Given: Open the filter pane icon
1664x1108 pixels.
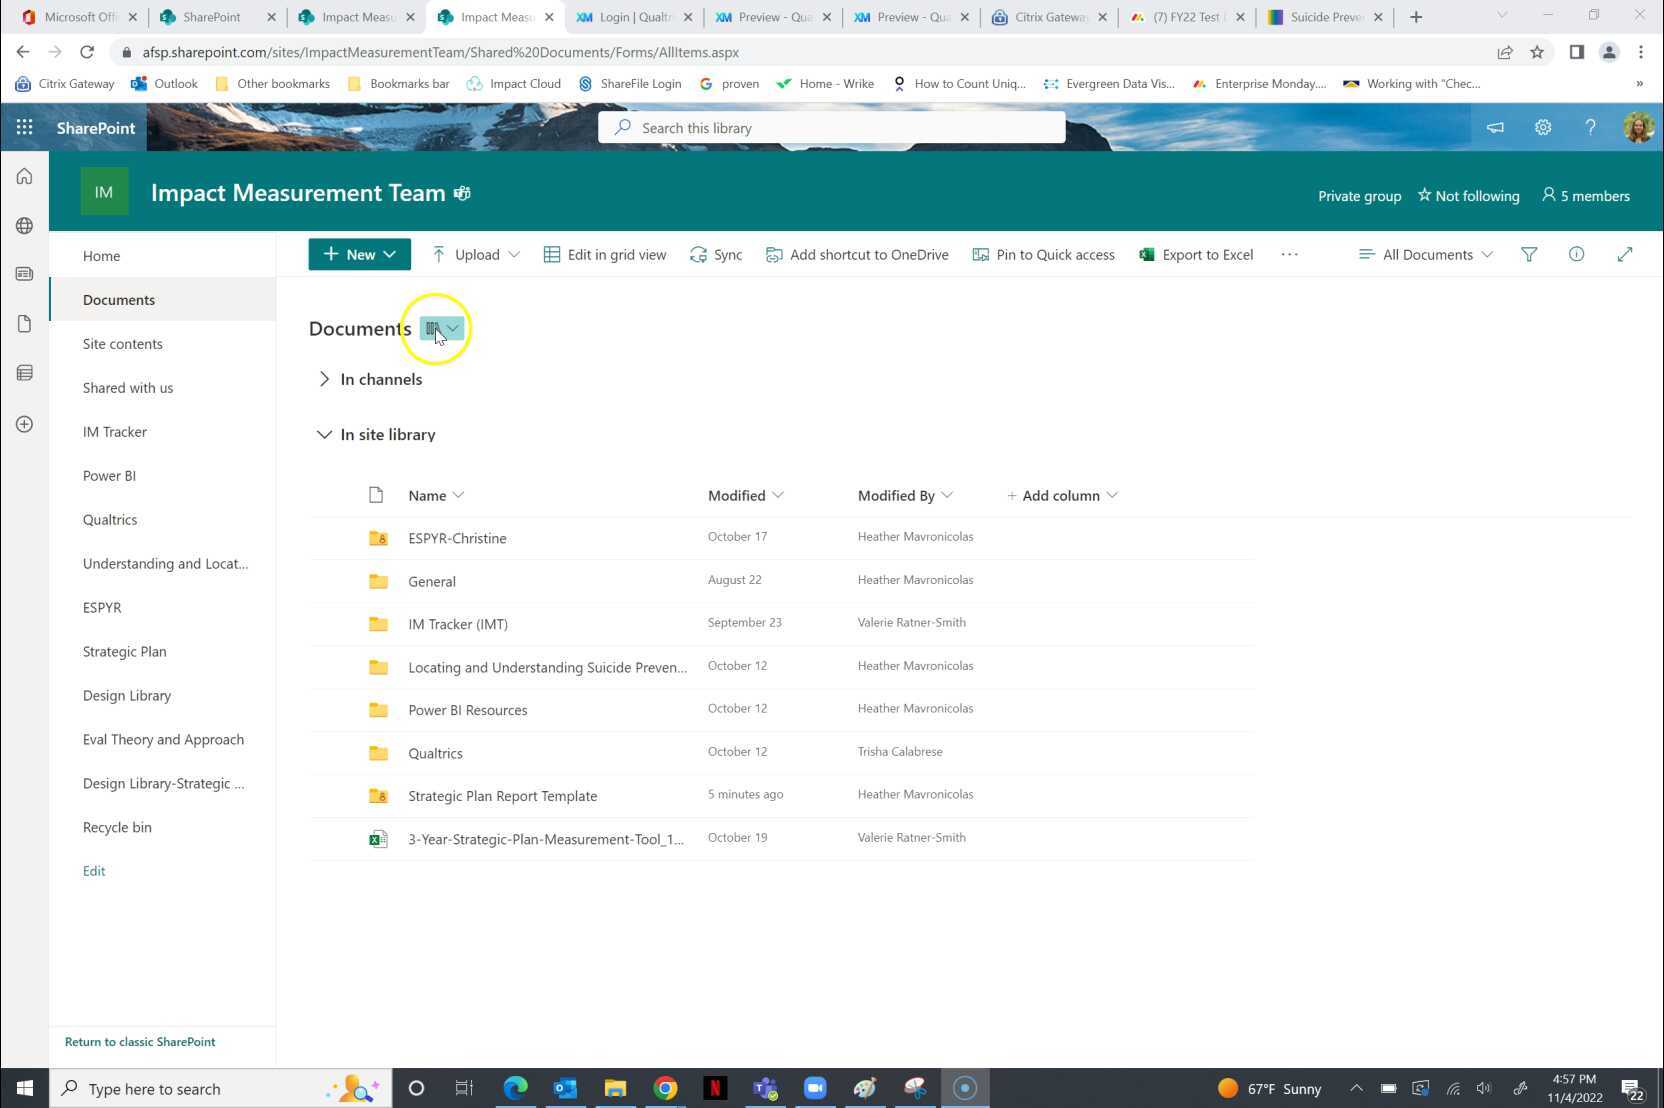Looking at the screenshot, I should (1529, 254).
